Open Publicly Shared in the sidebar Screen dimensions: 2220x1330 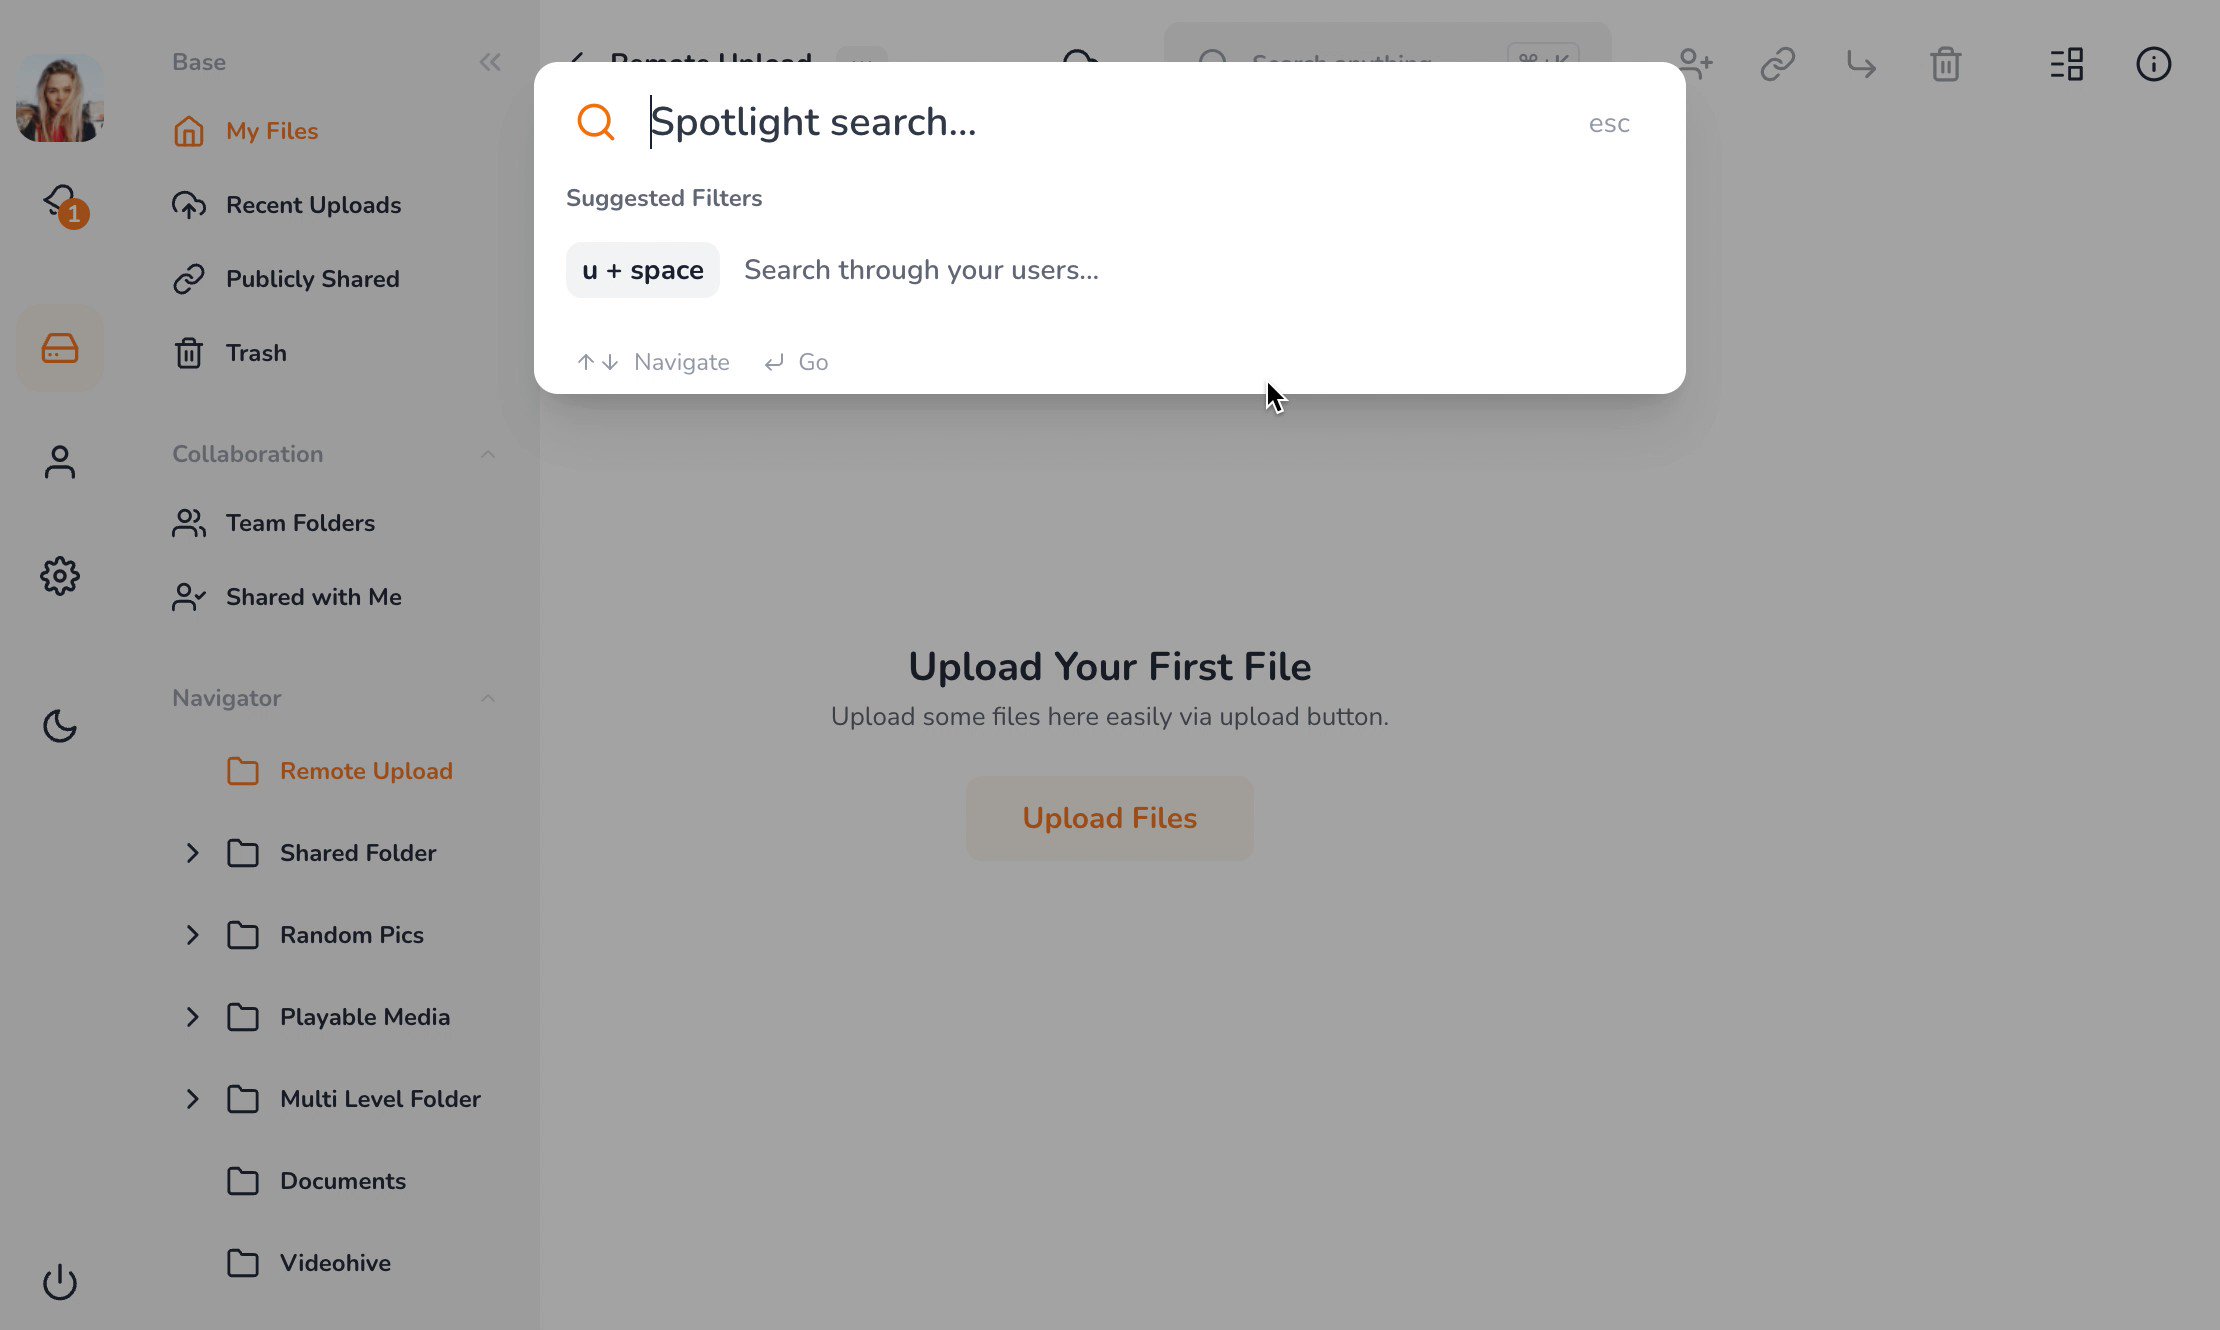312,279
